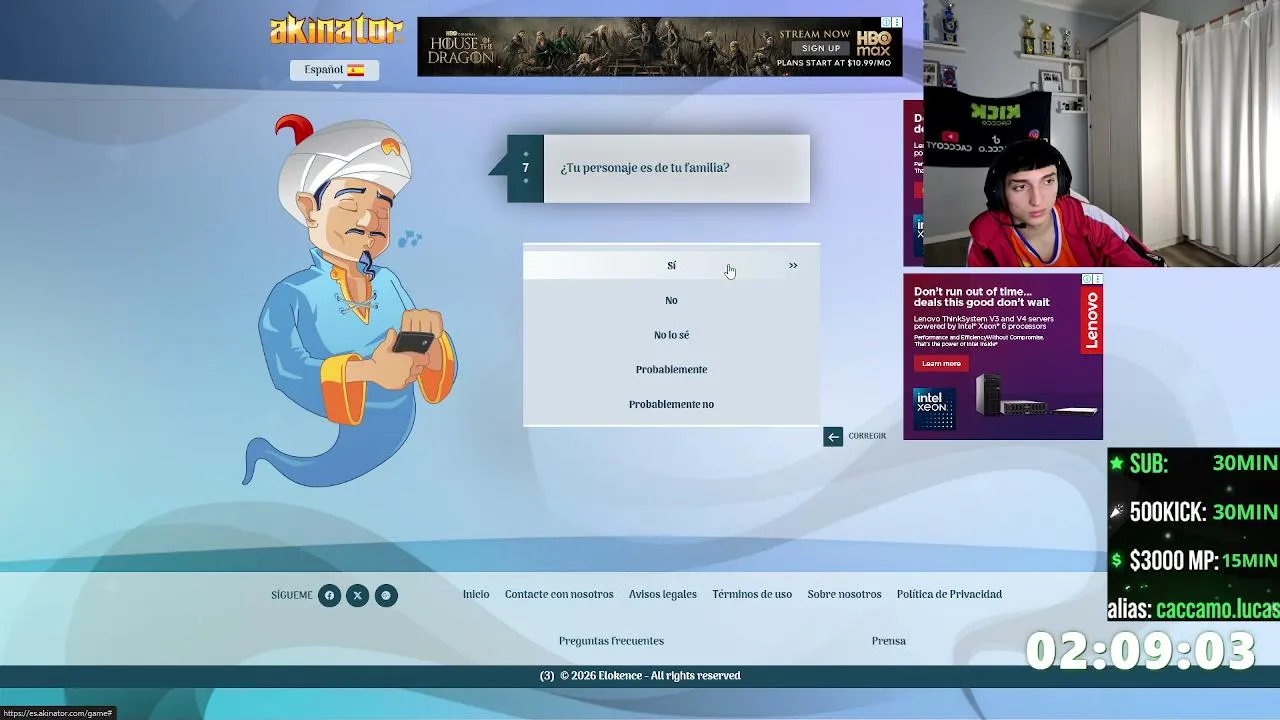
Task: Click 'SIGN UP' in HBO Max ad
Action: [x=821, y=48]
